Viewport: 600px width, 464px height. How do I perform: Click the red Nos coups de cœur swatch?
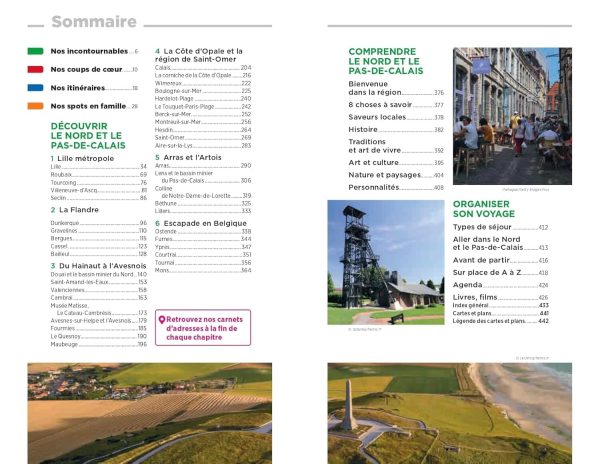35,70
